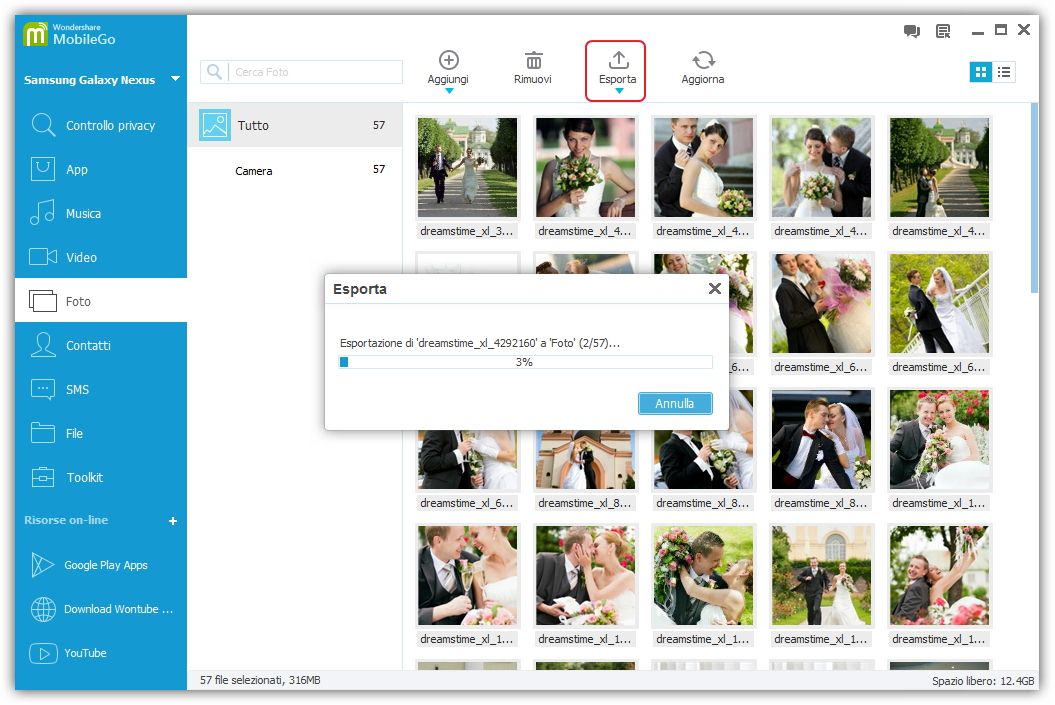The image size is (1055, 705).
Task: Open the SMS section
Action: (101, 389)
